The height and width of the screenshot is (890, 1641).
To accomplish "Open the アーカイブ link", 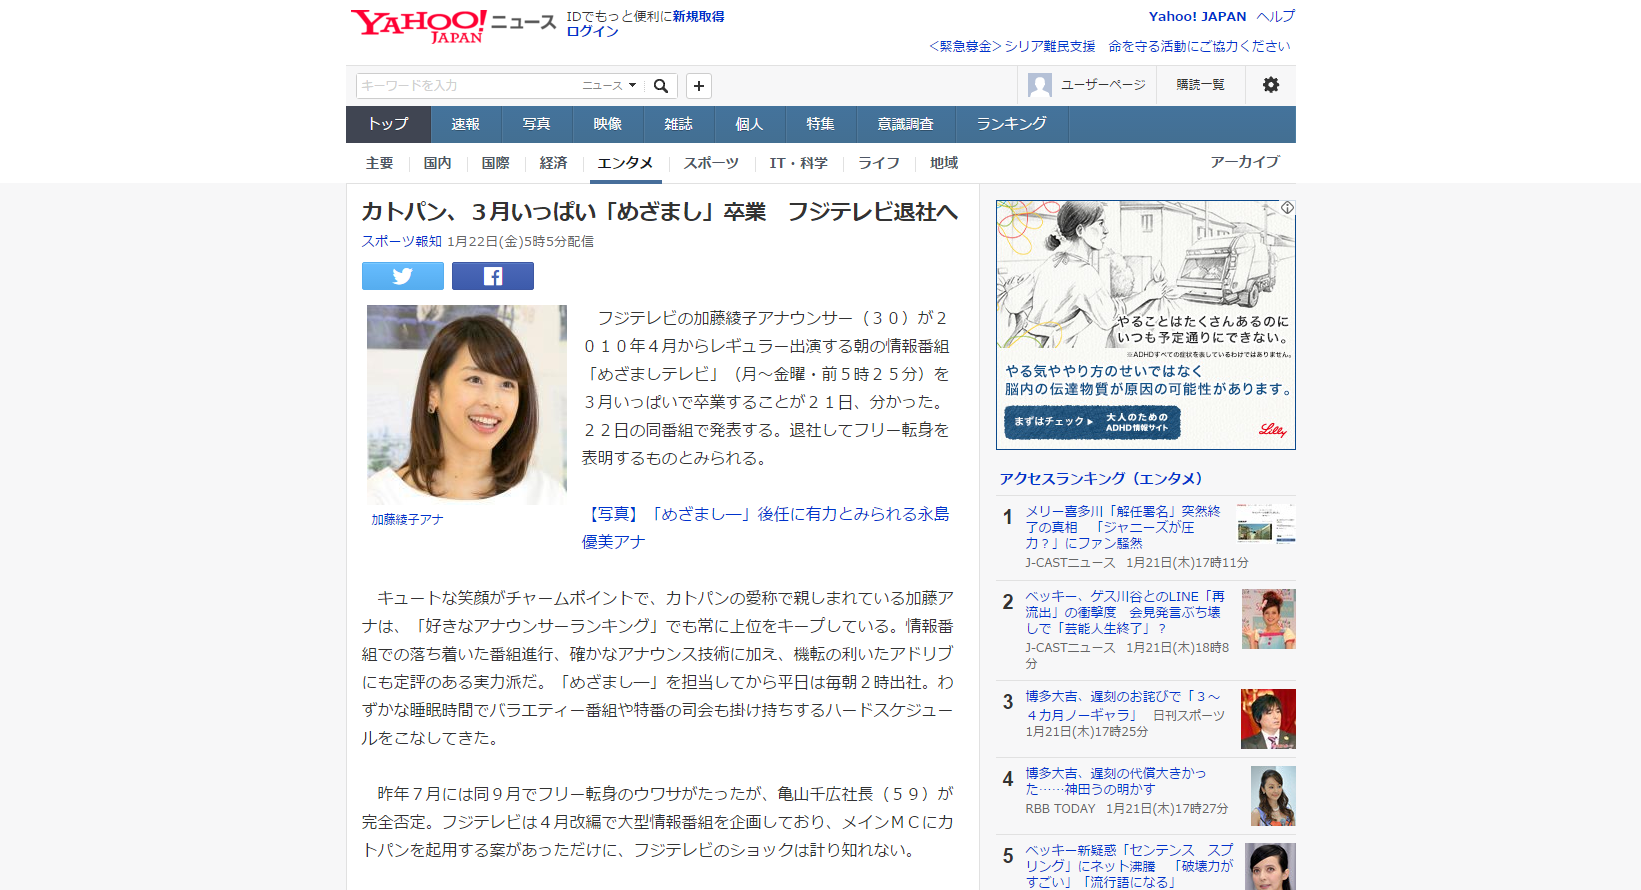I will pyautogui.click(x=1245, y=162).
